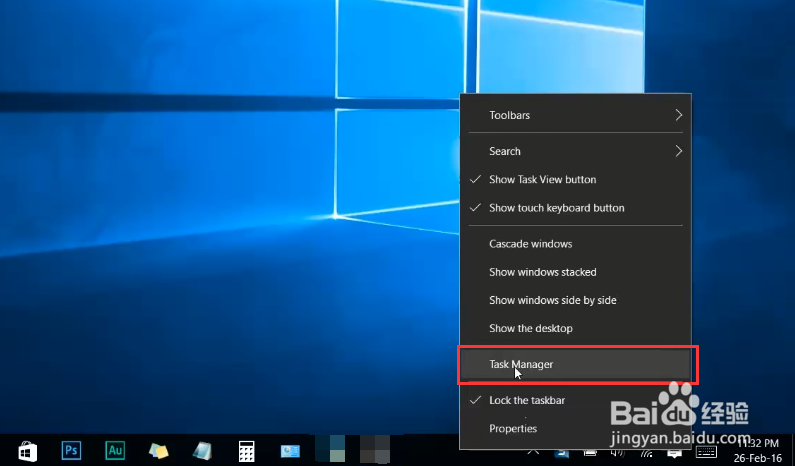Open the touch keyboard from tray

pos(706,452)
